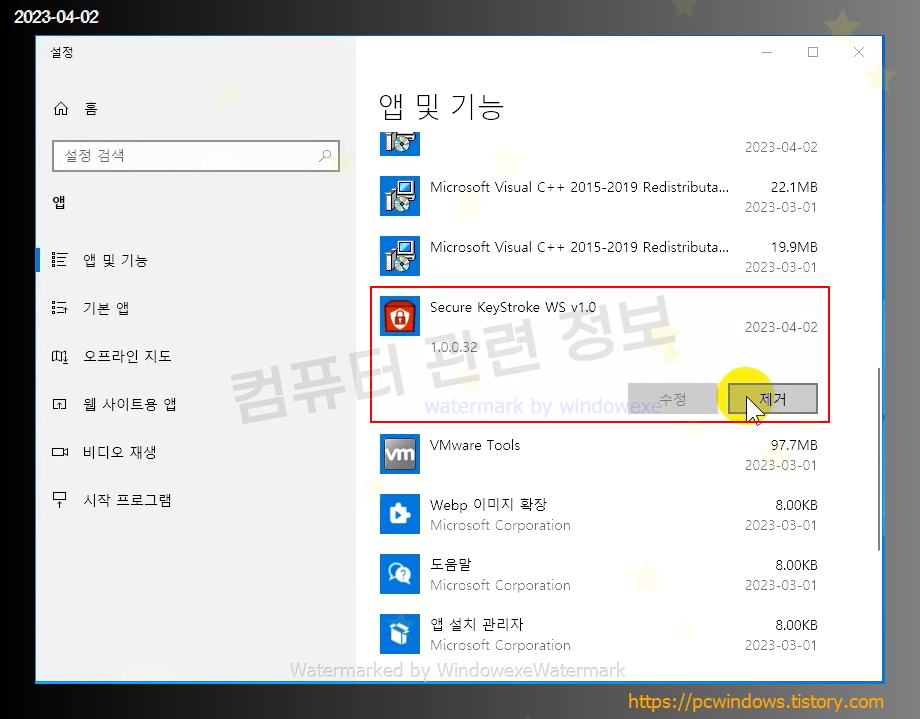Click the version text 1.0.0.32
Image resolution: width=920 pixels, height=719 pixels.
[454, 347]
